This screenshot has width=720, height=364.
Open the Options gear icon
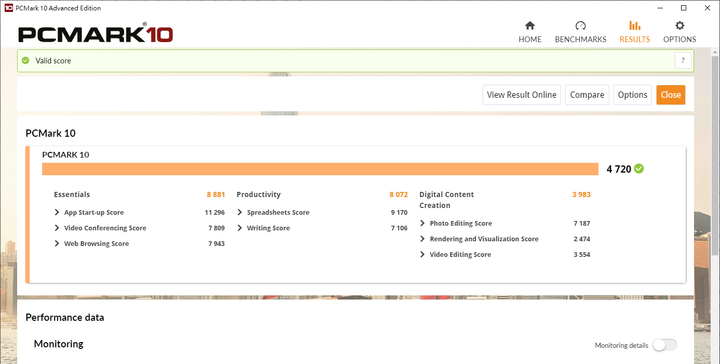(x=680, y=26)
